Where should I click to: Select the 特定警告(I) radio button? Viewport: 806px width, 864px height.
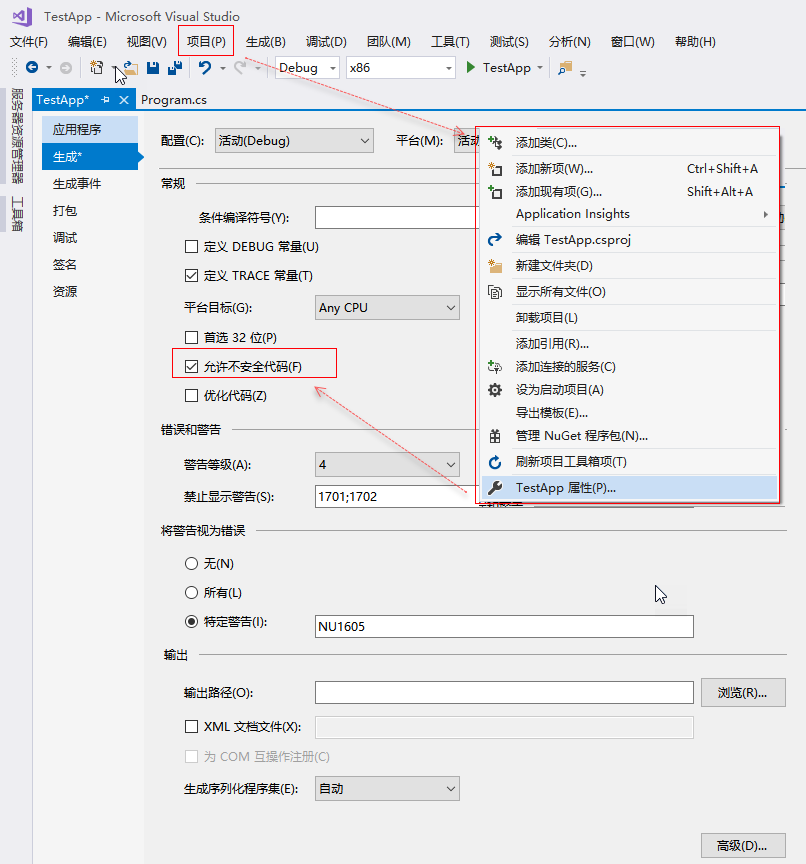[x=191, y=622]
